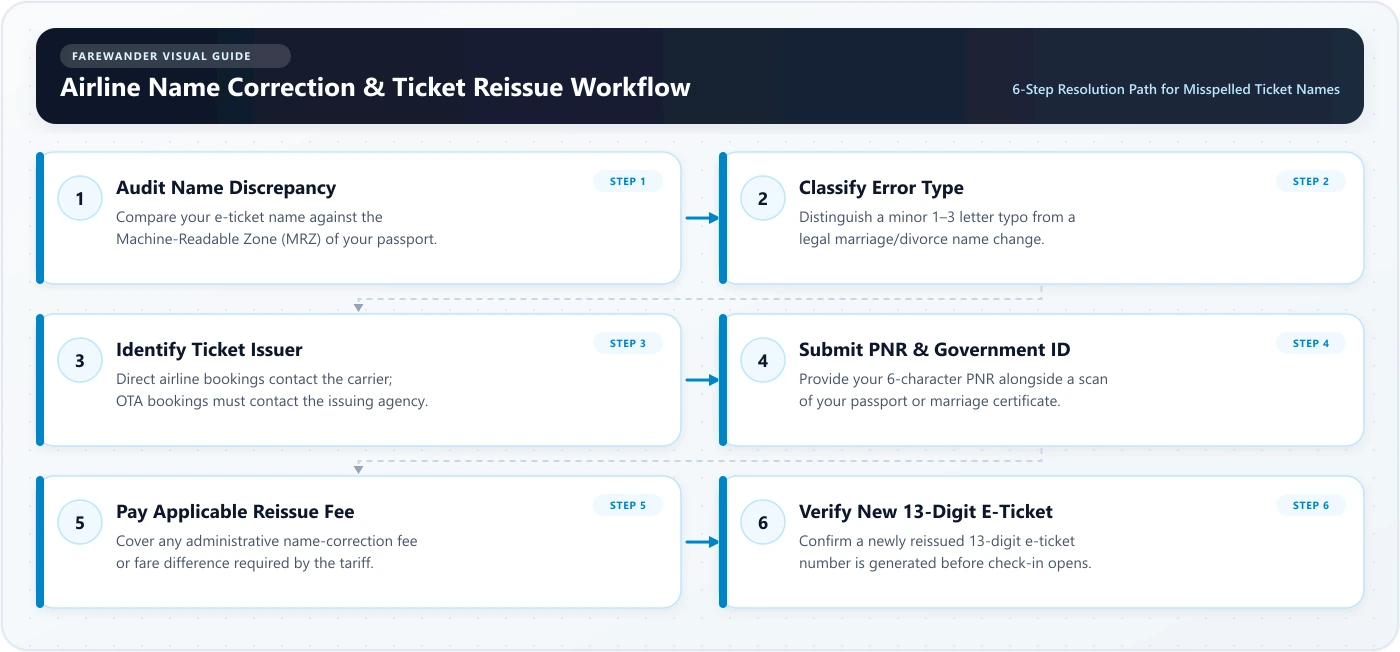The height and width of the screenshot is (652, 1400).
Task: Click the 'minor 1–3 letter typo' description line
Action: coord(937,217)
